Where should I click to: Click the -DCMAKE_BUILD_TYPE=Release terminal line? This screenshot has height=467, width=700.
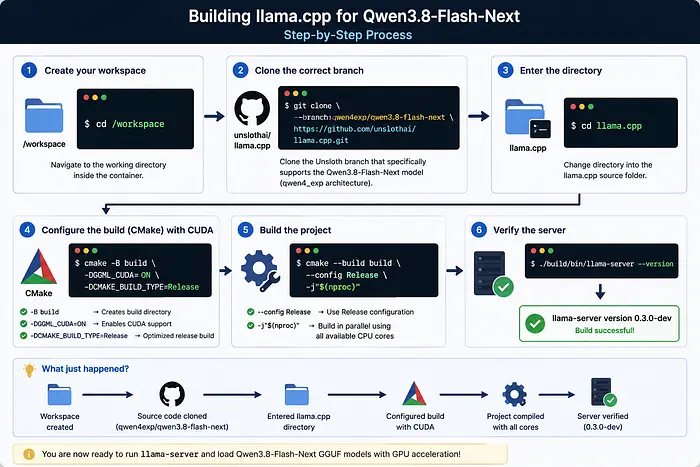coord(142,287)
